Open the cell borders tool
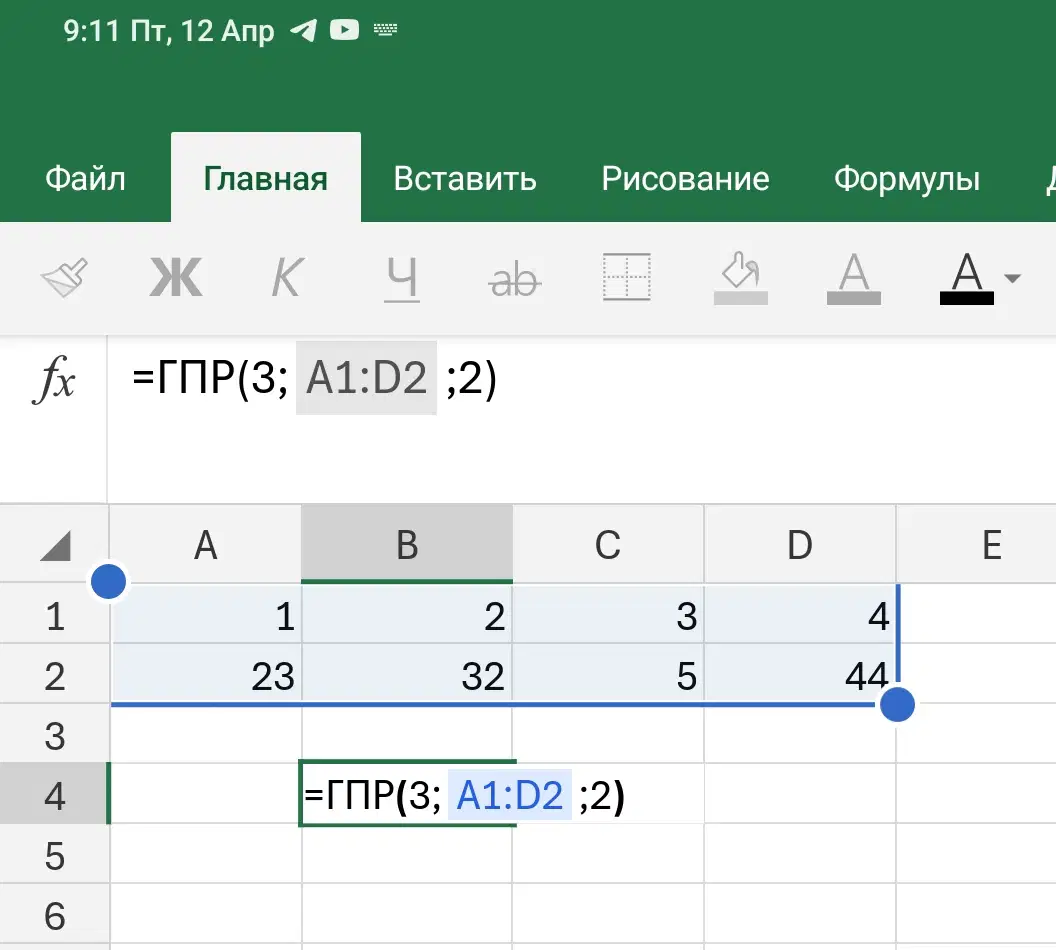 (x=626, y=277)
